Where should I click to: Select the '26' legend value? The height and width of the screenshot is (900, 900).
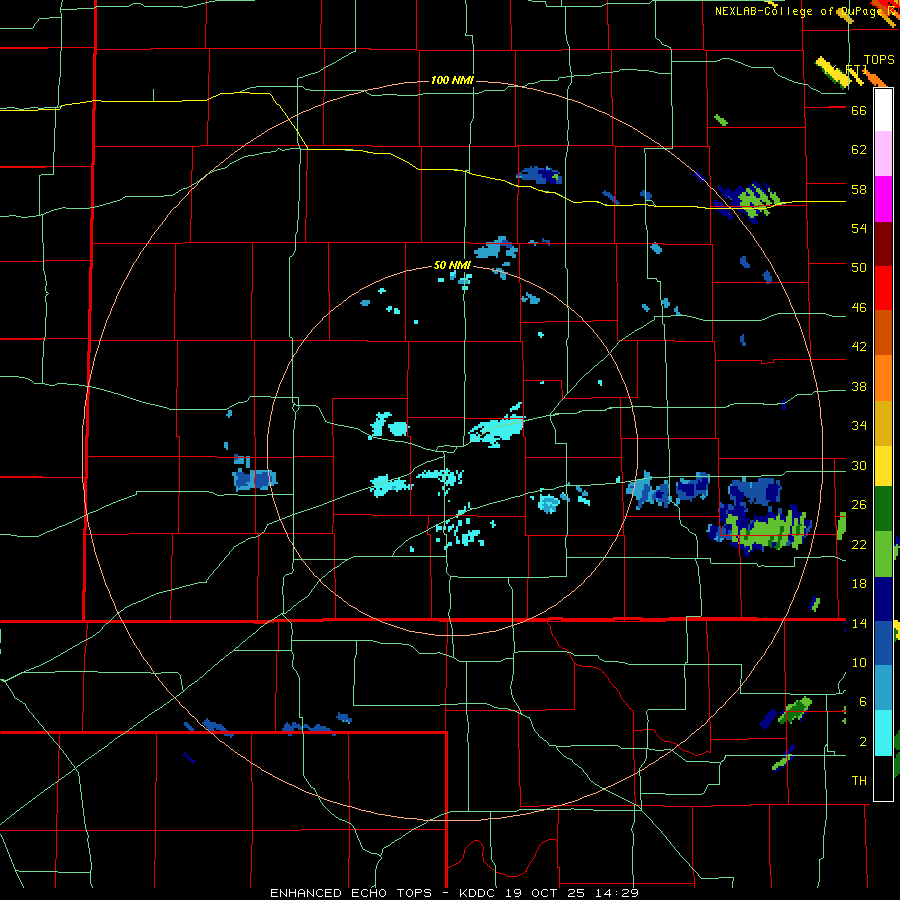point(859,505)
